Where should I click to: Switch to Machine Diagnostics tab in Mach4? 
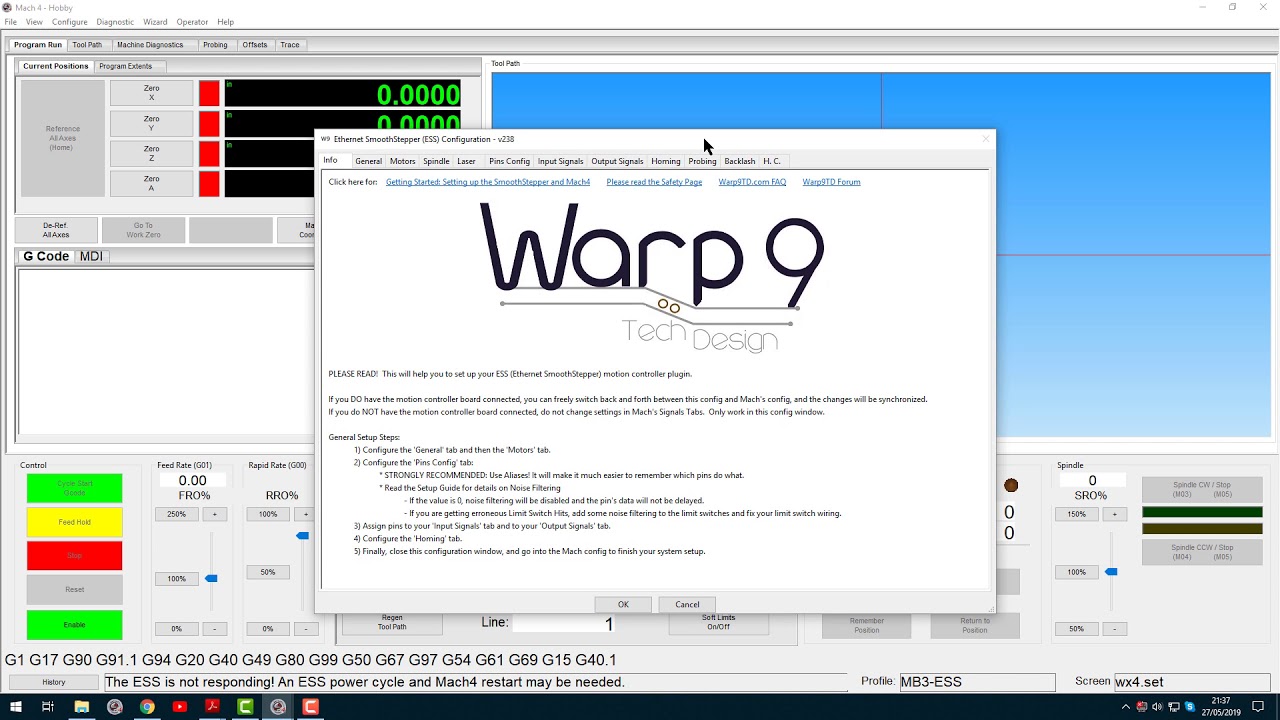coord(150,45)
